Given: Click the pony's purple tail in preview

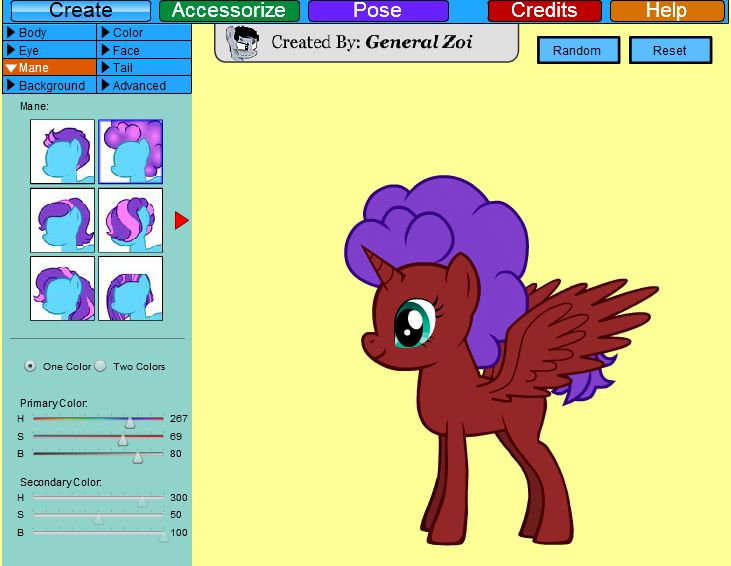Looking at the screenshot, I should point(588,380).
